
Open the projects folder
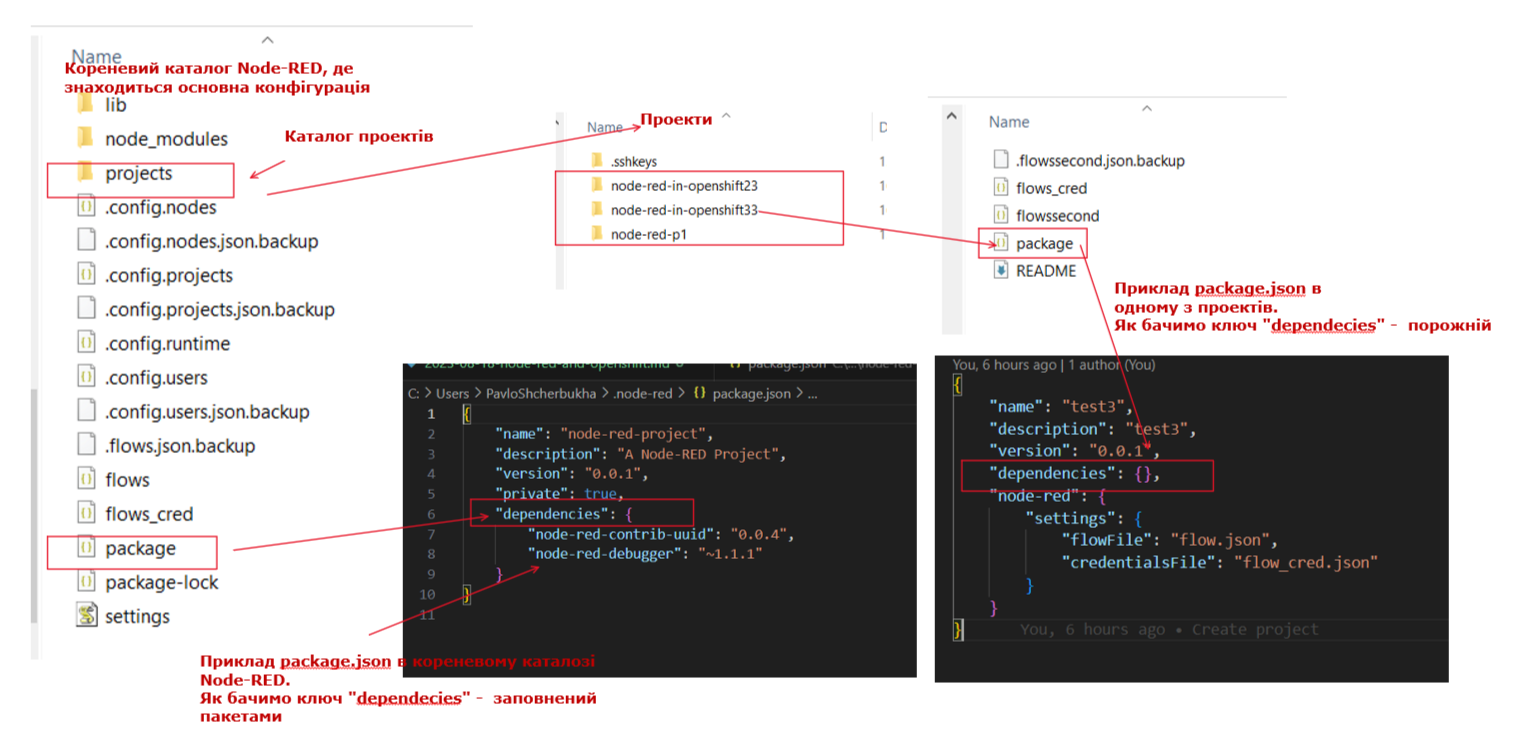click(138, 173)
